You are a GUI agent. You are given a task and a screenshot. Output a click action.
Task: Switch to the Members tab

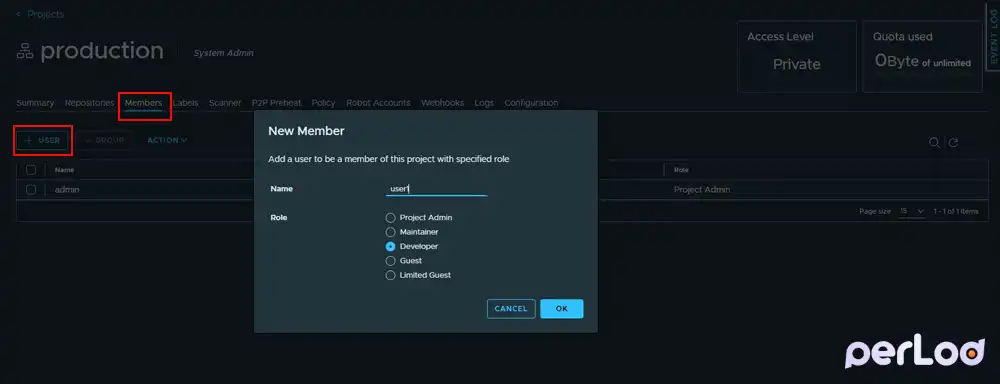[x=143, y=103]
